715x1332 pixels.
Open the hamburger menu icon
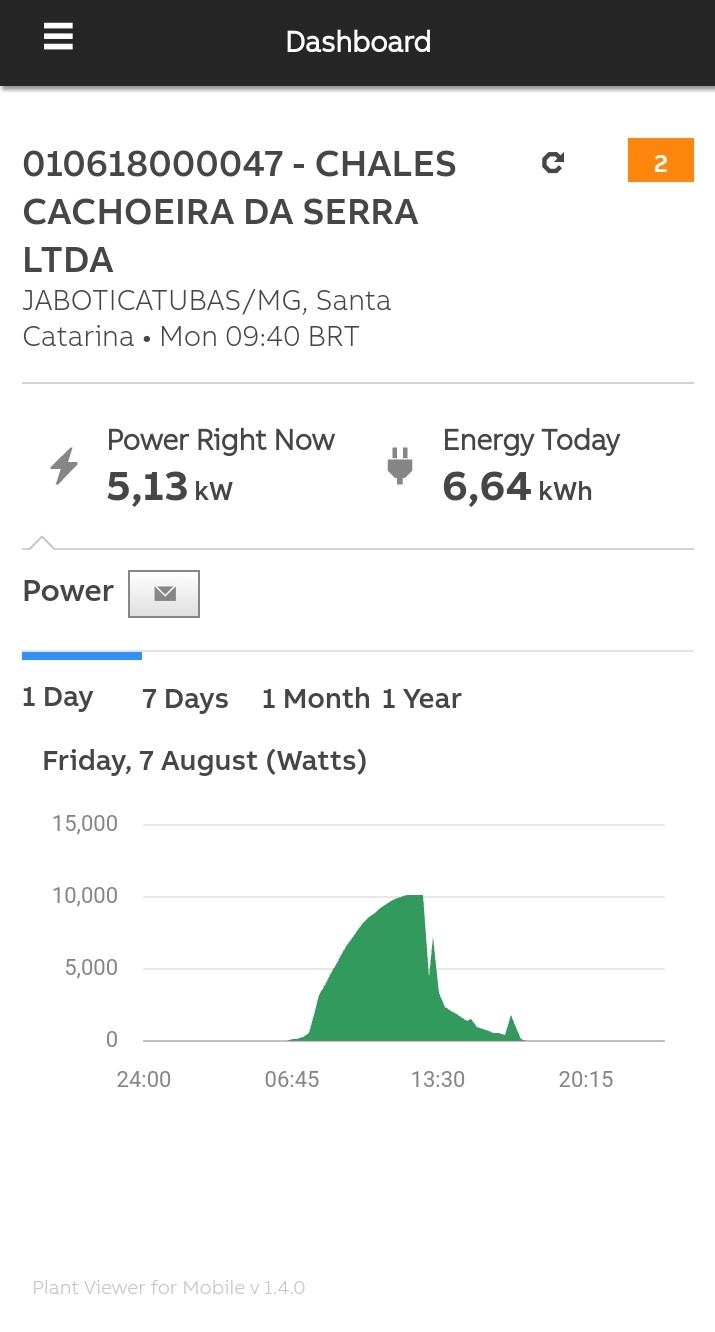(x=58, y=37)
